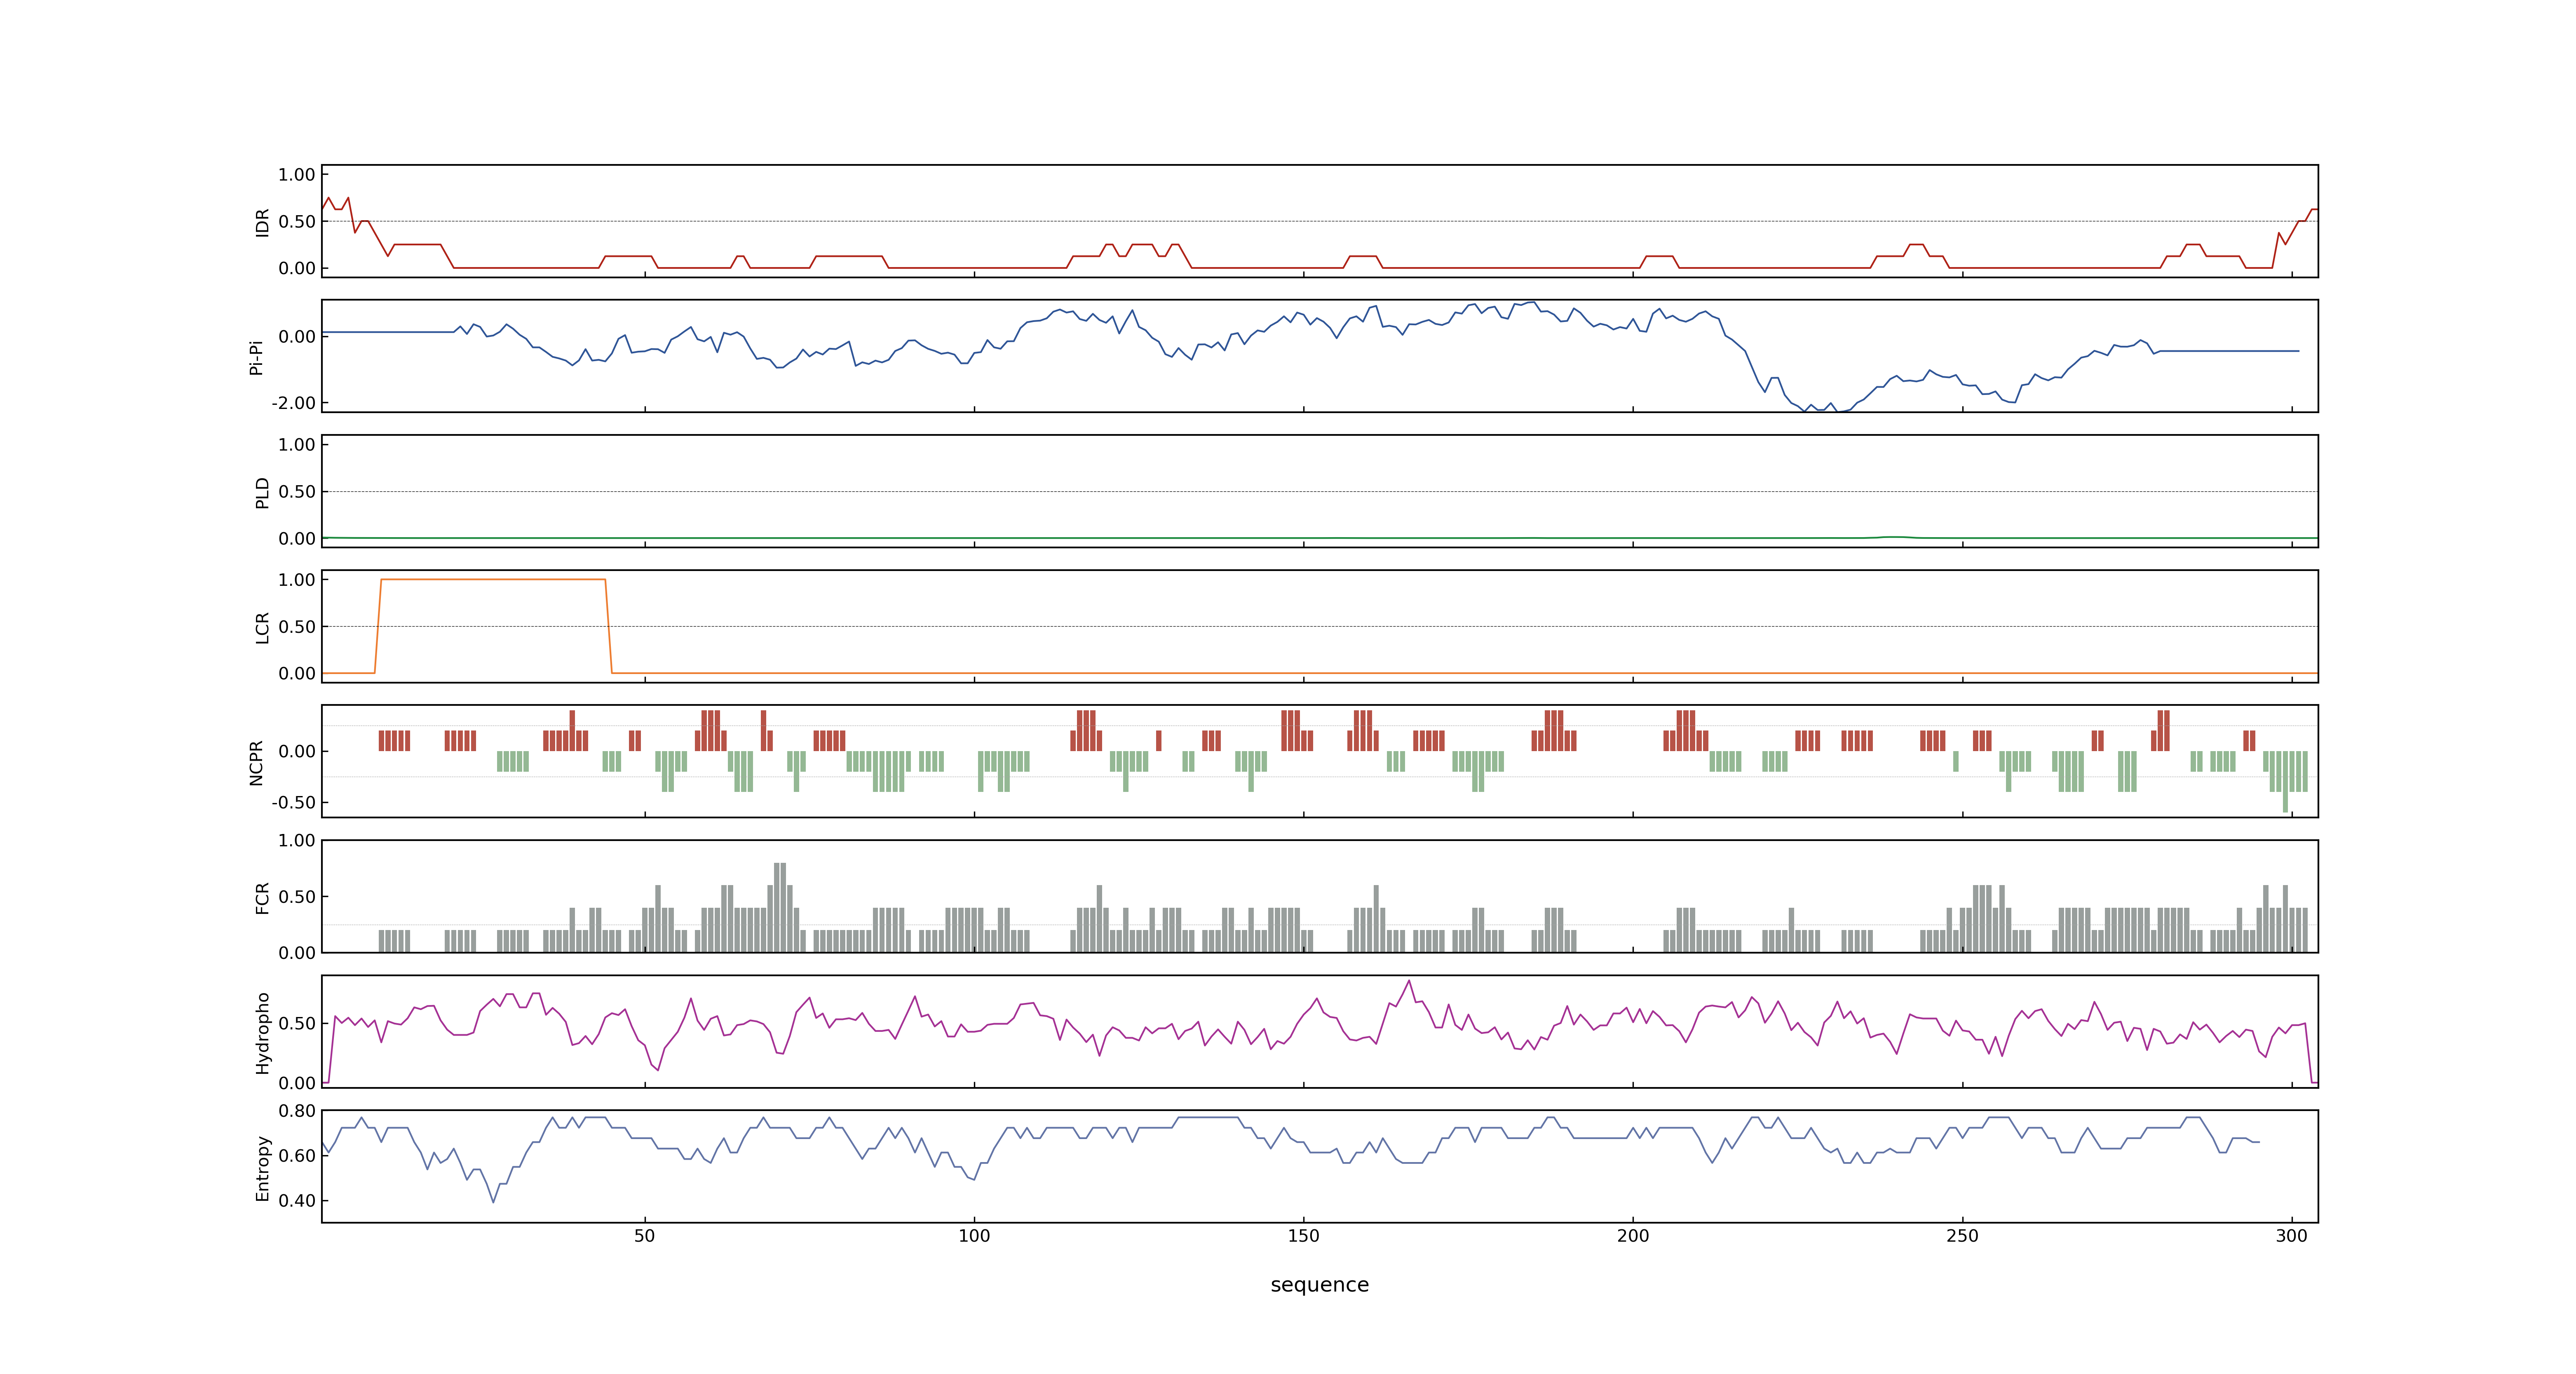Click the 1.00 tick on IDR axis
This screenshot has width=2576, height=1374.
(297, 175)
